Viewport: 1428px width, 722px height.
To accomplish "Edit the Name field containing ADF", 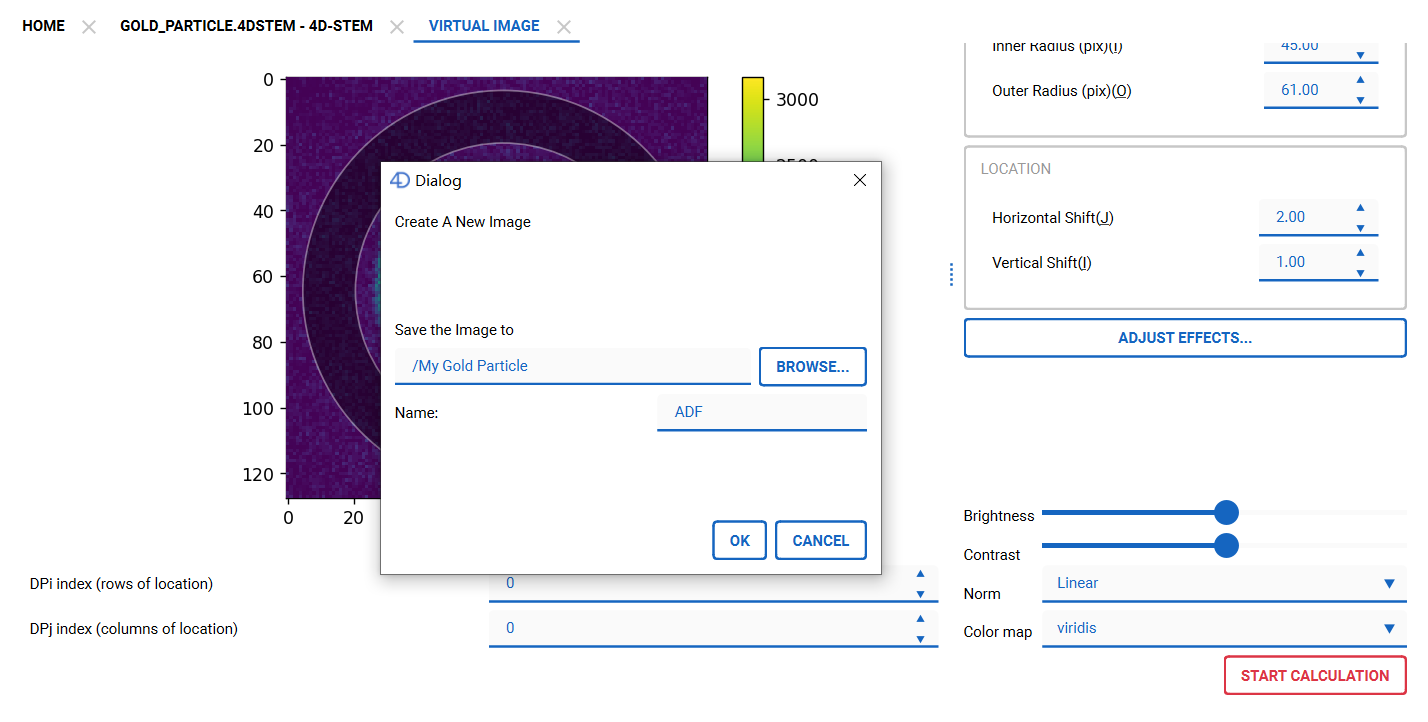I will pyautogui.click(x=762, y=411).
